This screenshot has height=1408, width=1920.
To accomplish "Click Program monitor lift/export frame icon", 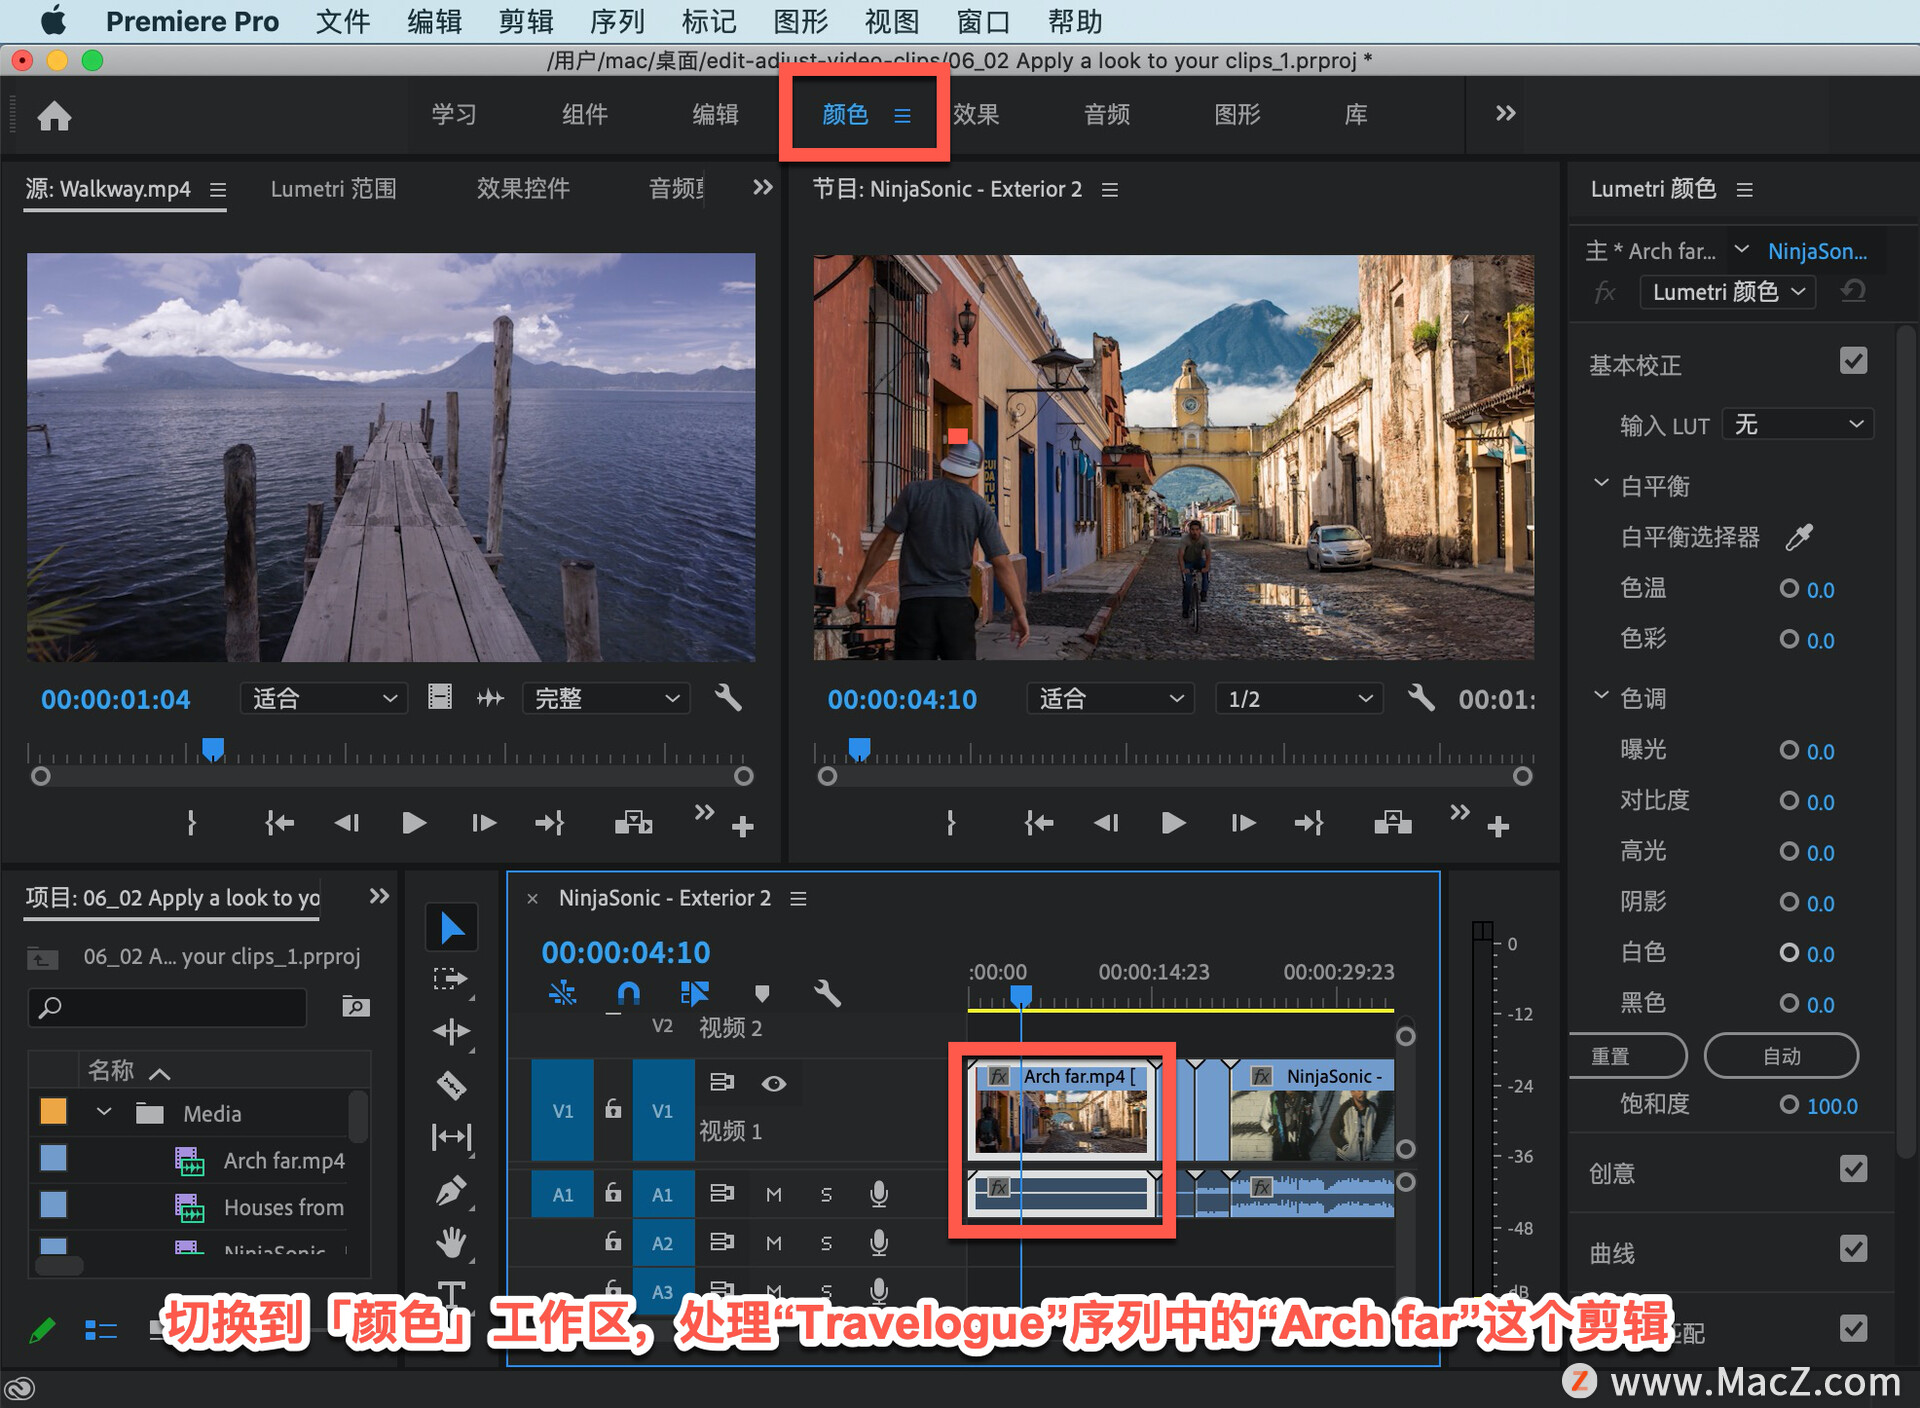I will 1392,823.
